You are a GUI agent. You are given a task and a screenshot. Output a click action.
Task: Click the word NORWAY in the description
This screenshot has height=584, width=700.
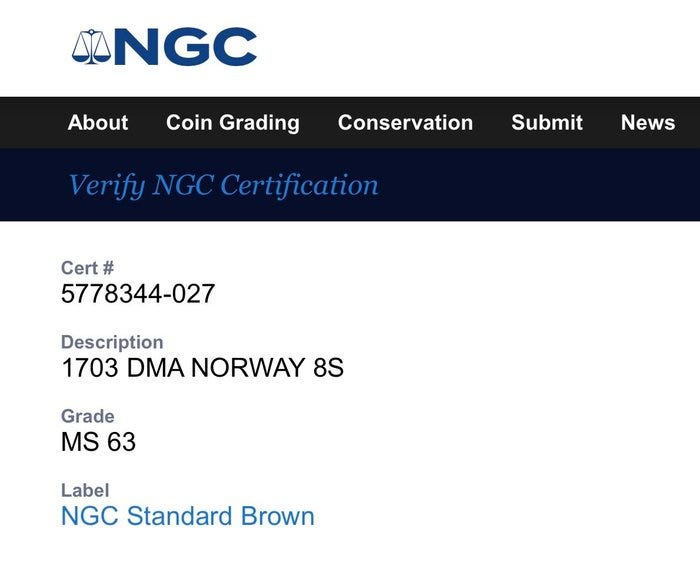tap(247, 368)
